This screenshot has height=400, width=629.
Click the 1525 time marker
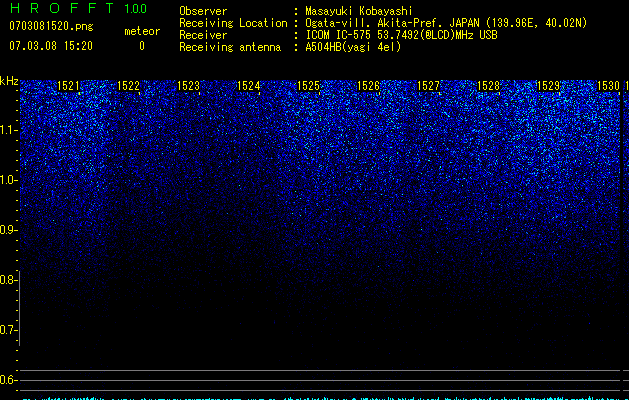click(x=308, y=86)
